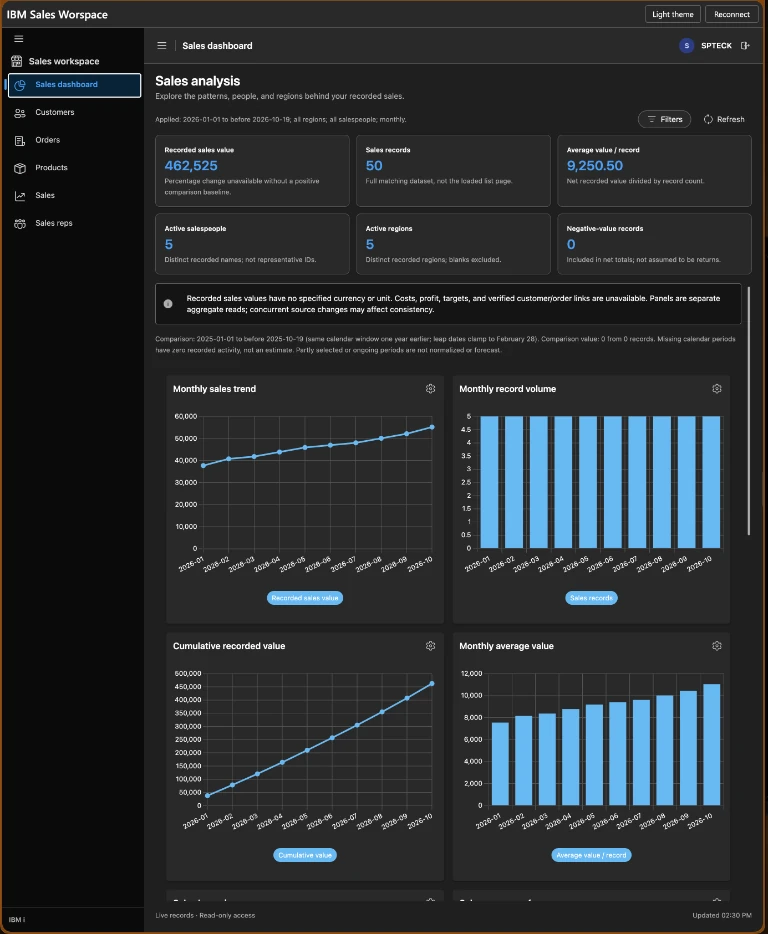The width and height of the screenshot is (768, 934).
Task: Toggle the Sales records legend chip
Action: click(591, 598)
